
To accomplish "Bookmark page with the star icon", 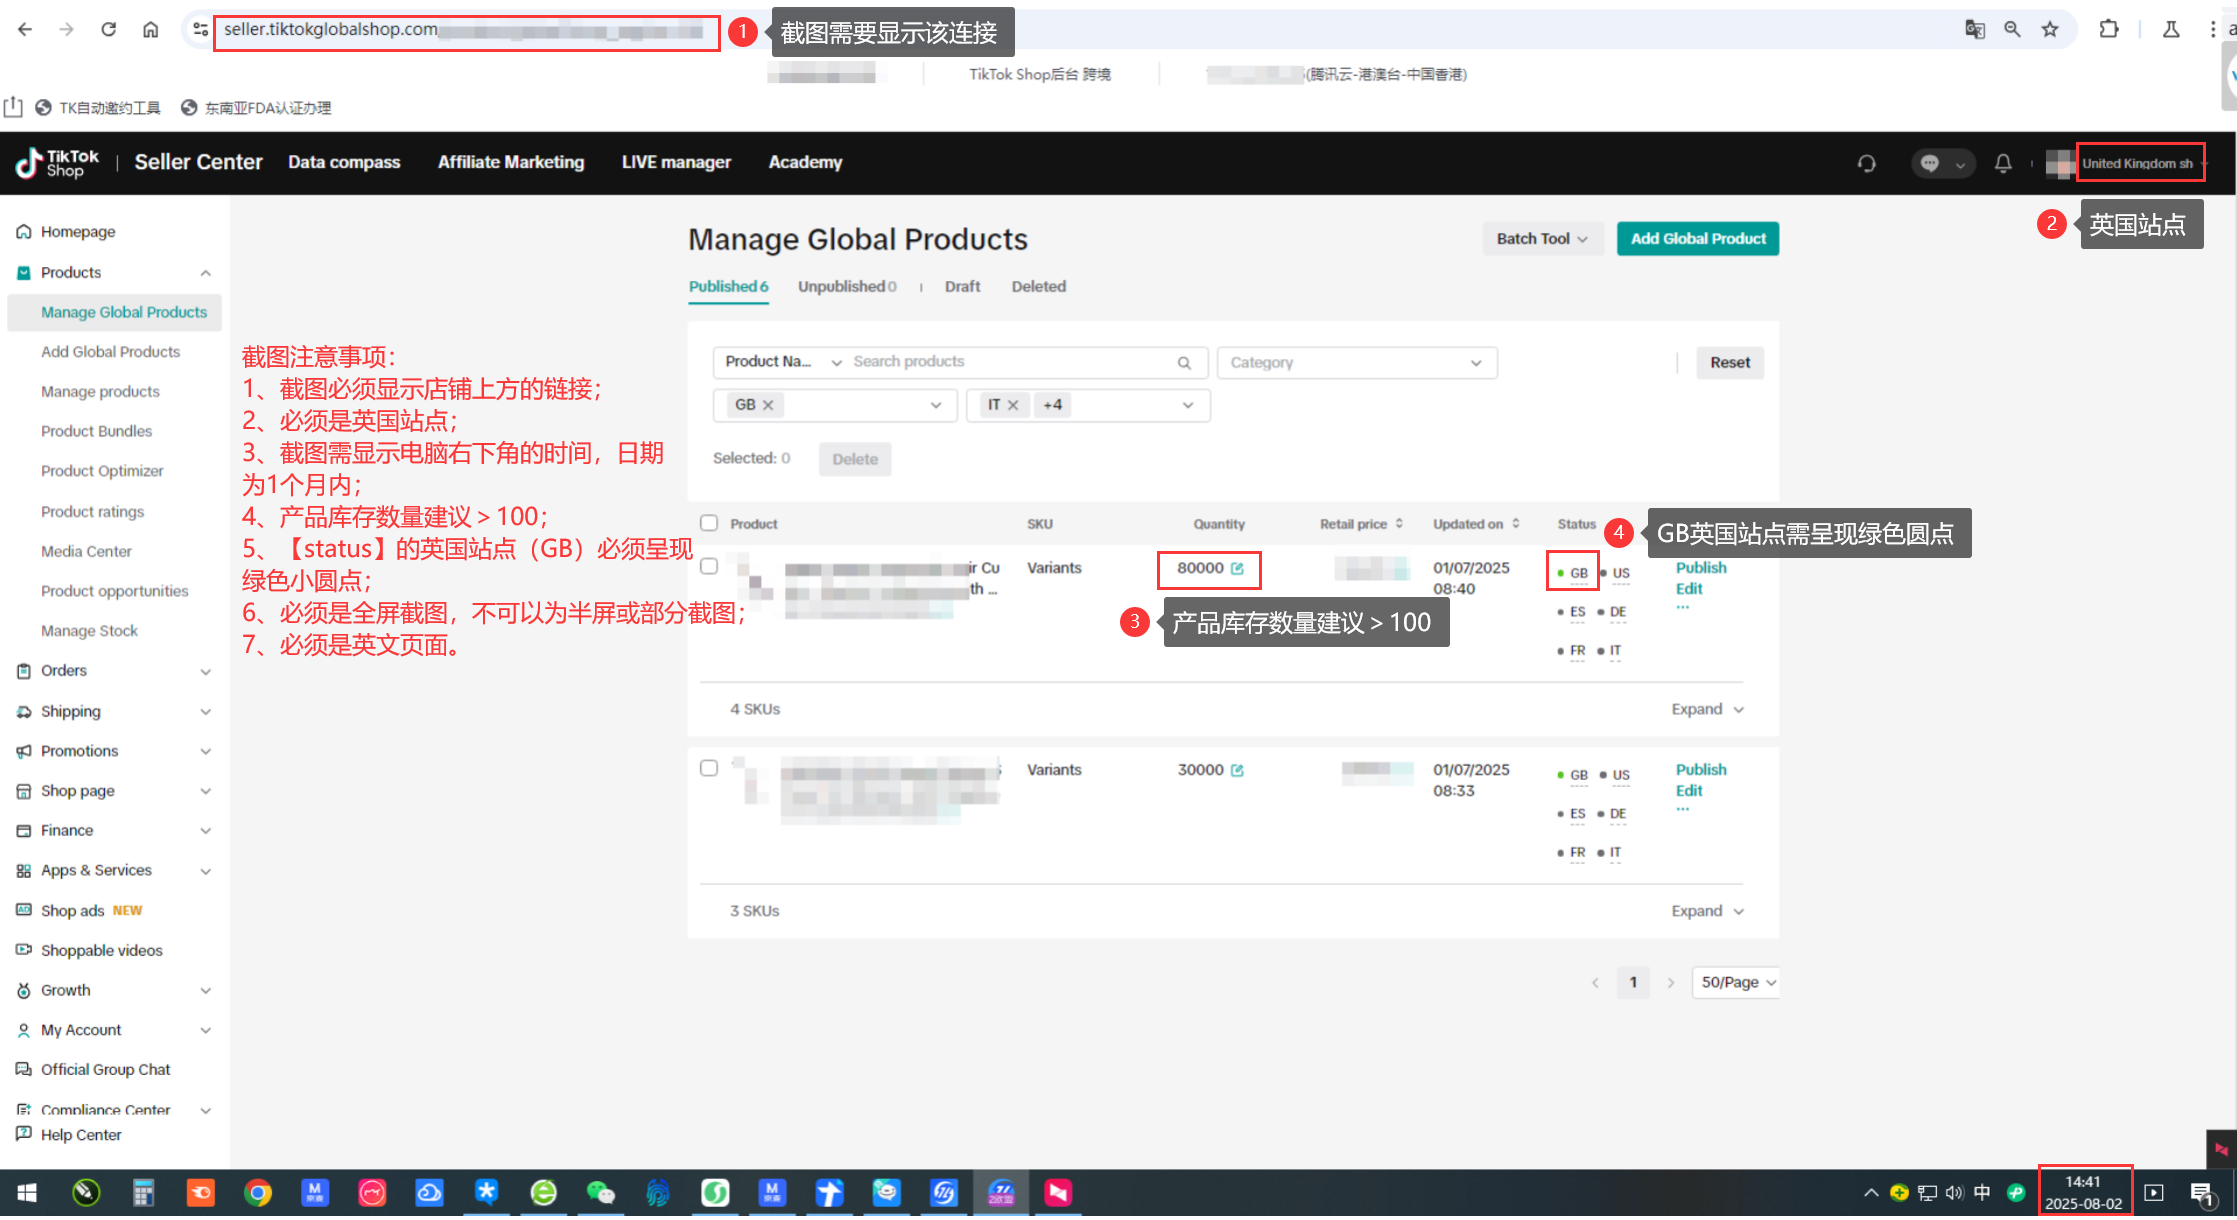I will pos(2050,29).
